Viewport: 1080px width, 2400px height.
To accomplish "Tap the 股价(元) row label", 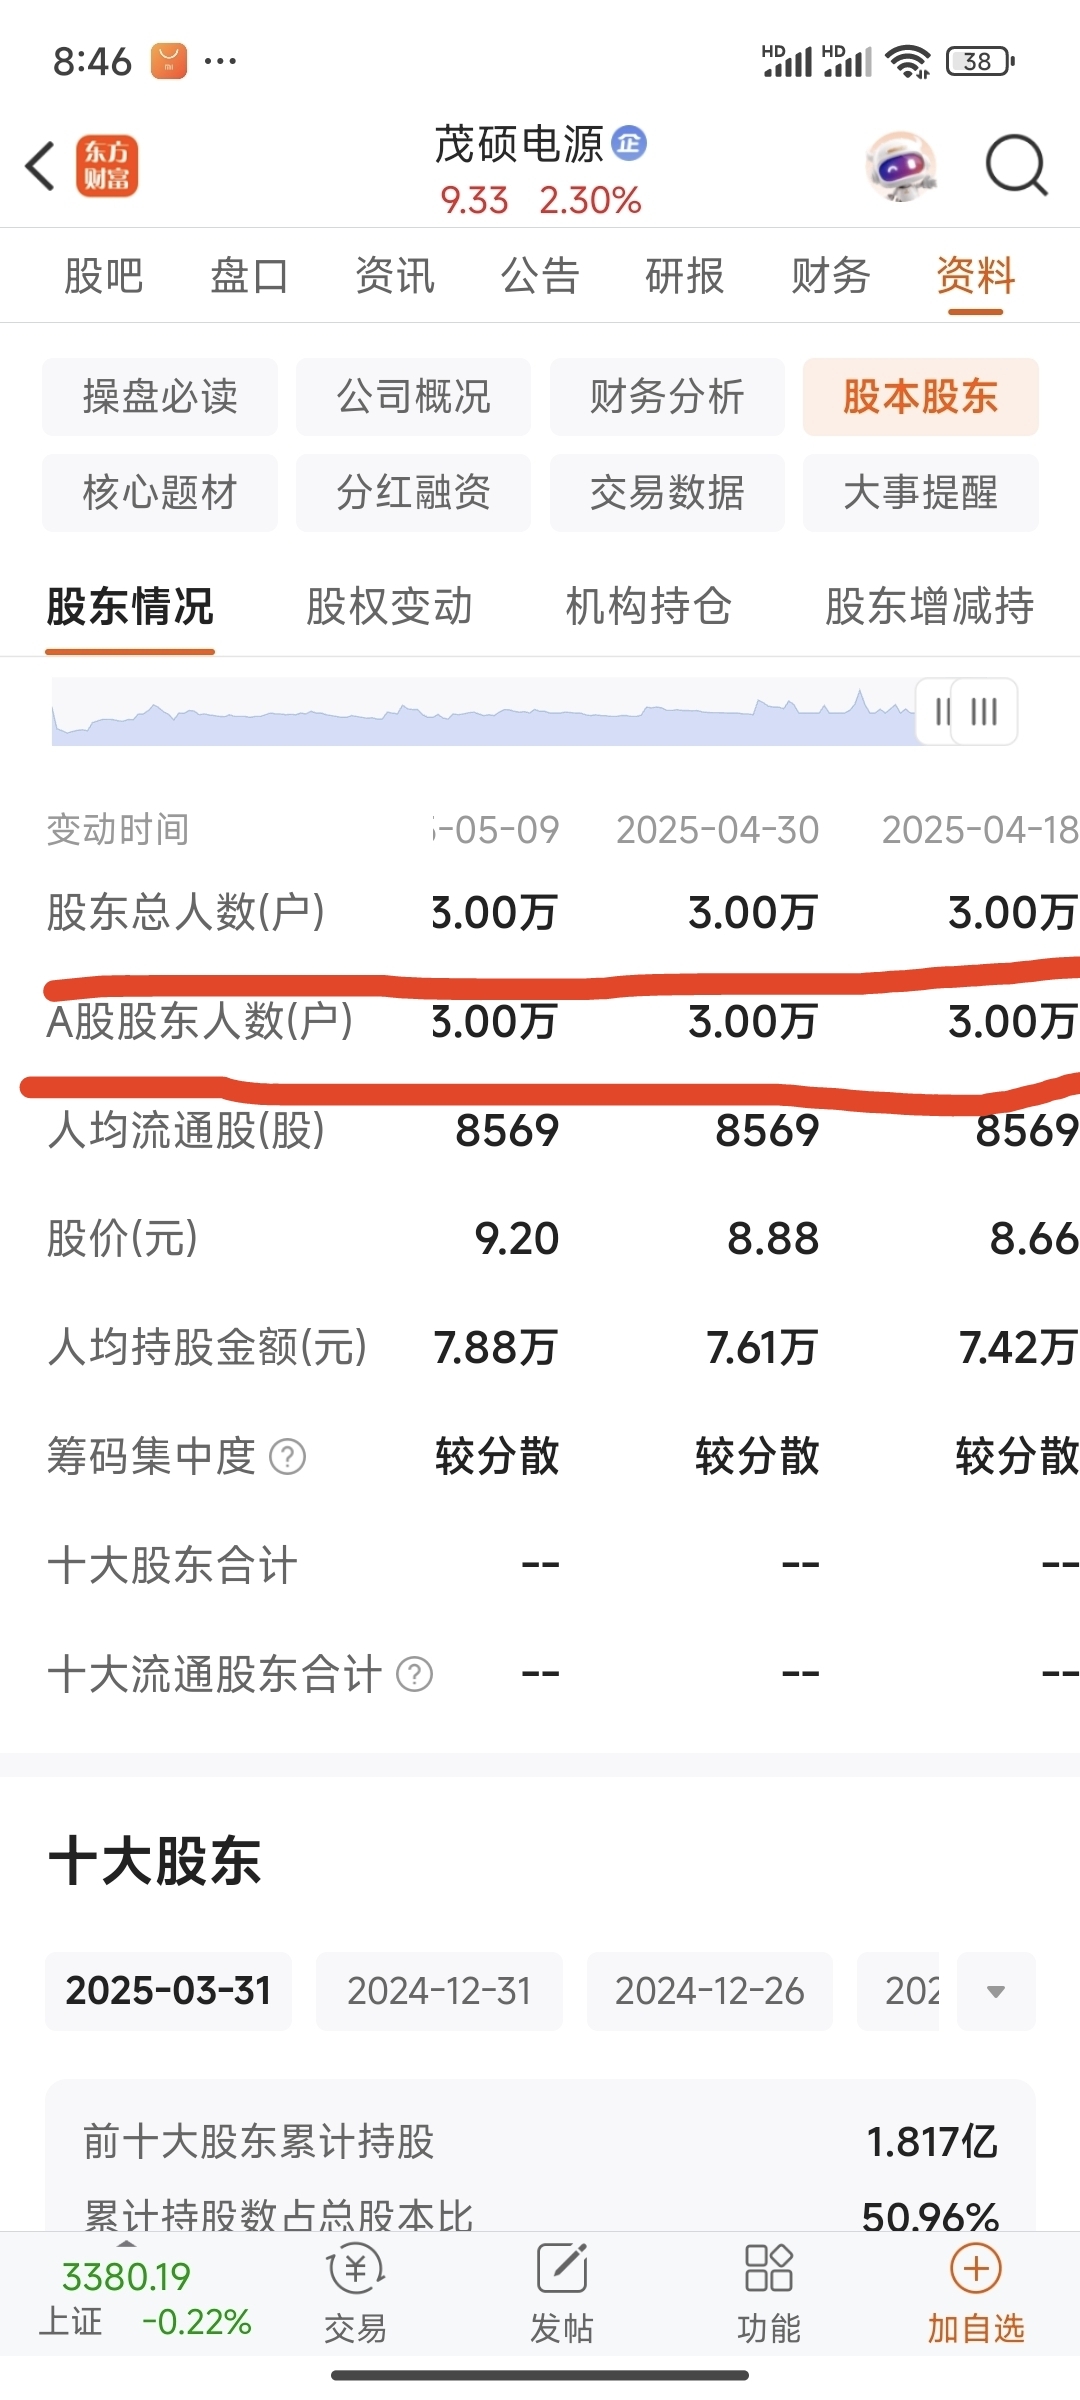I will tap(122, 1238).
